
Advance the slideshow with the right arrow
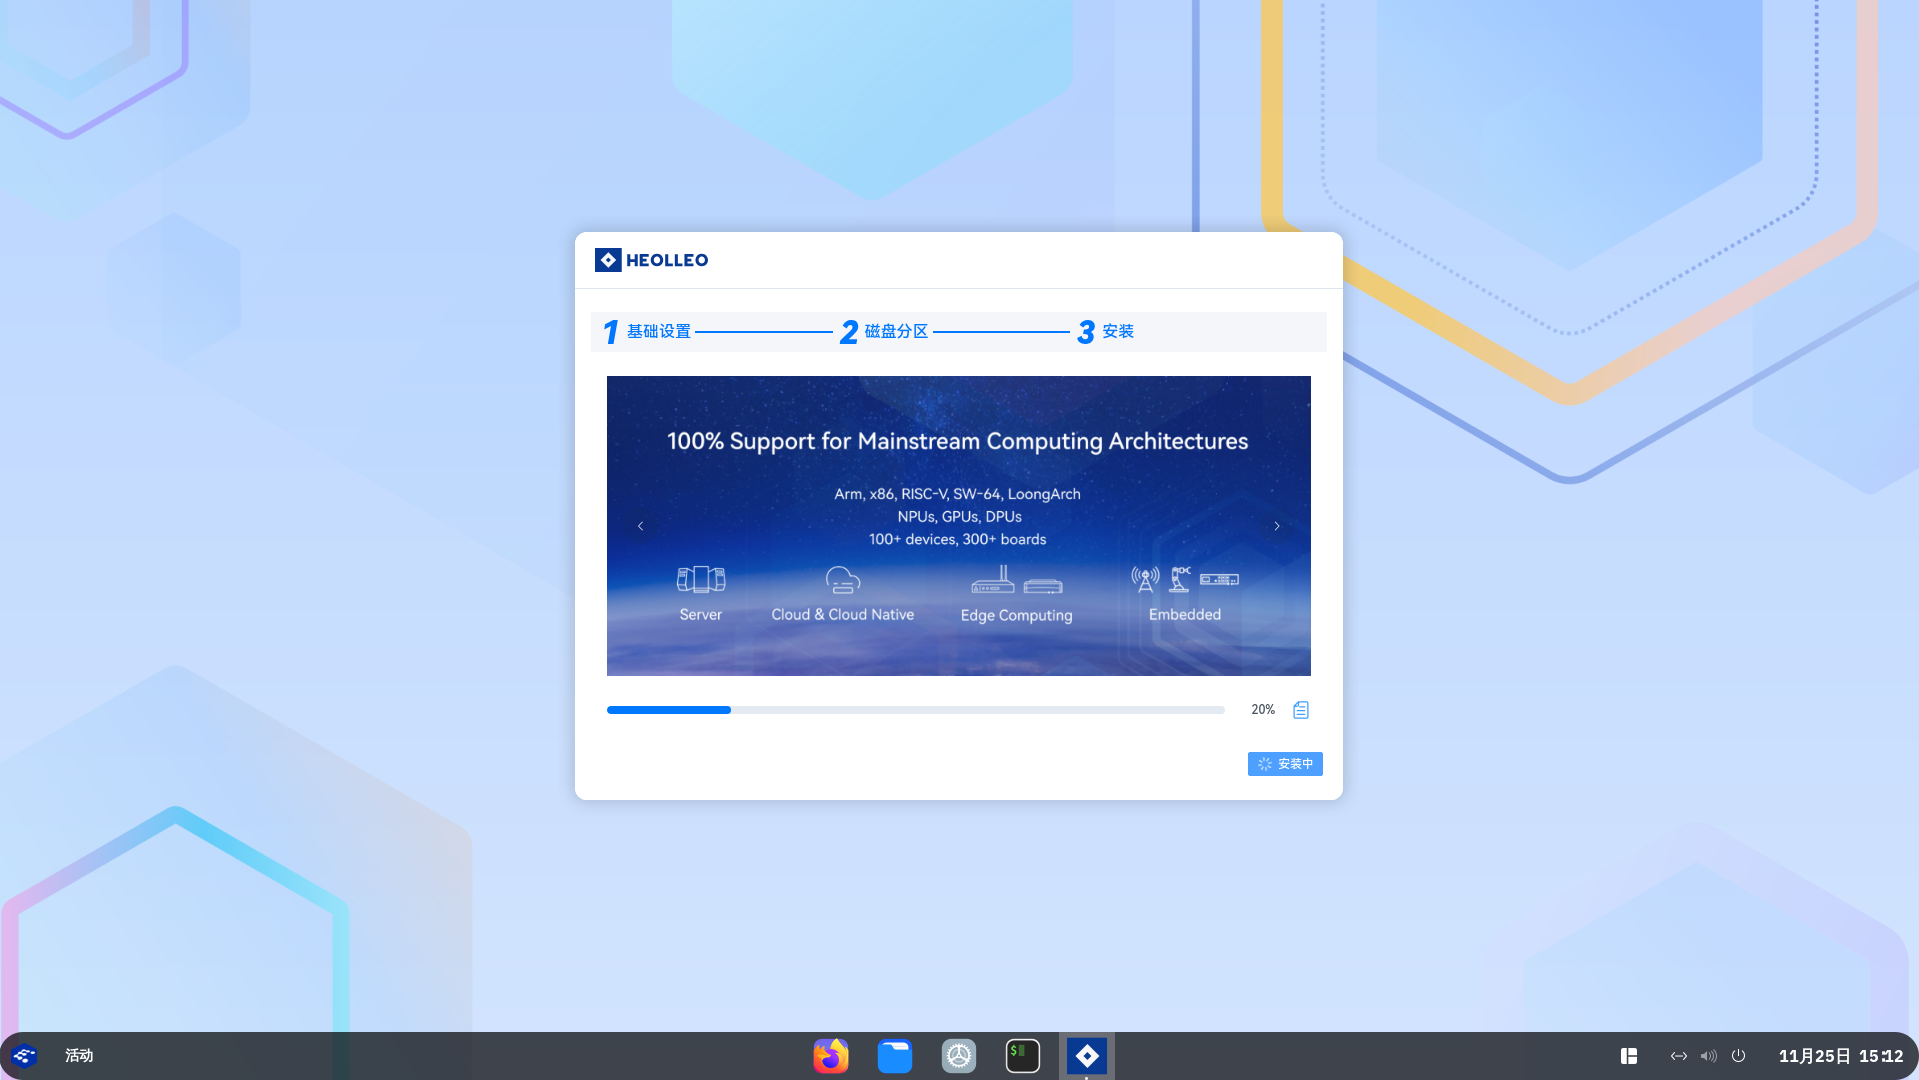(1277, 526)
